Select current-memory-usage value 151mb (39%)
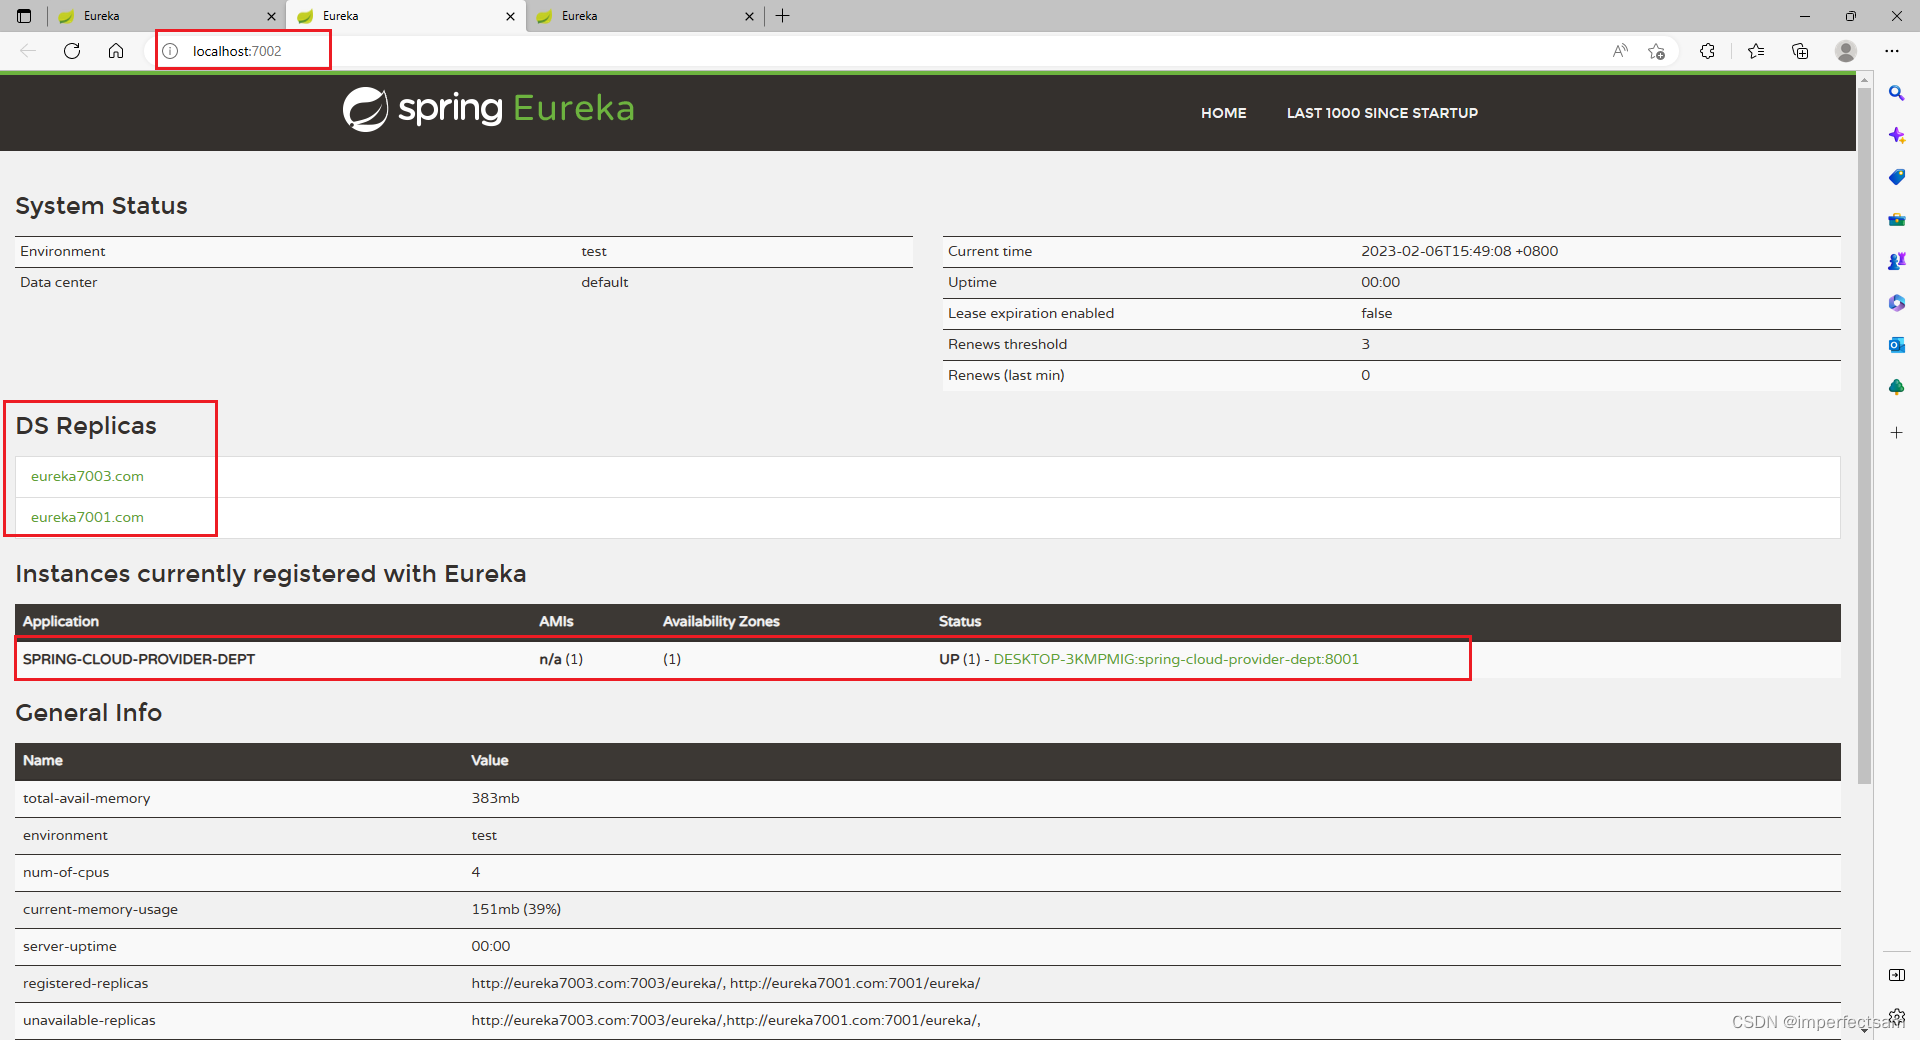1920x1040 pixels. coord(516,909)
